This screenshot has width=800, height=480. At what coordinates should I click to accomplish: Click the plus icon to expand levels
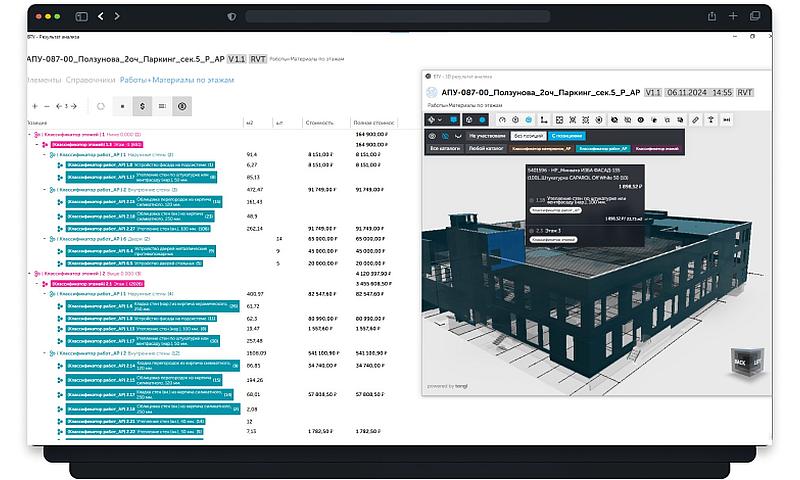35,105
